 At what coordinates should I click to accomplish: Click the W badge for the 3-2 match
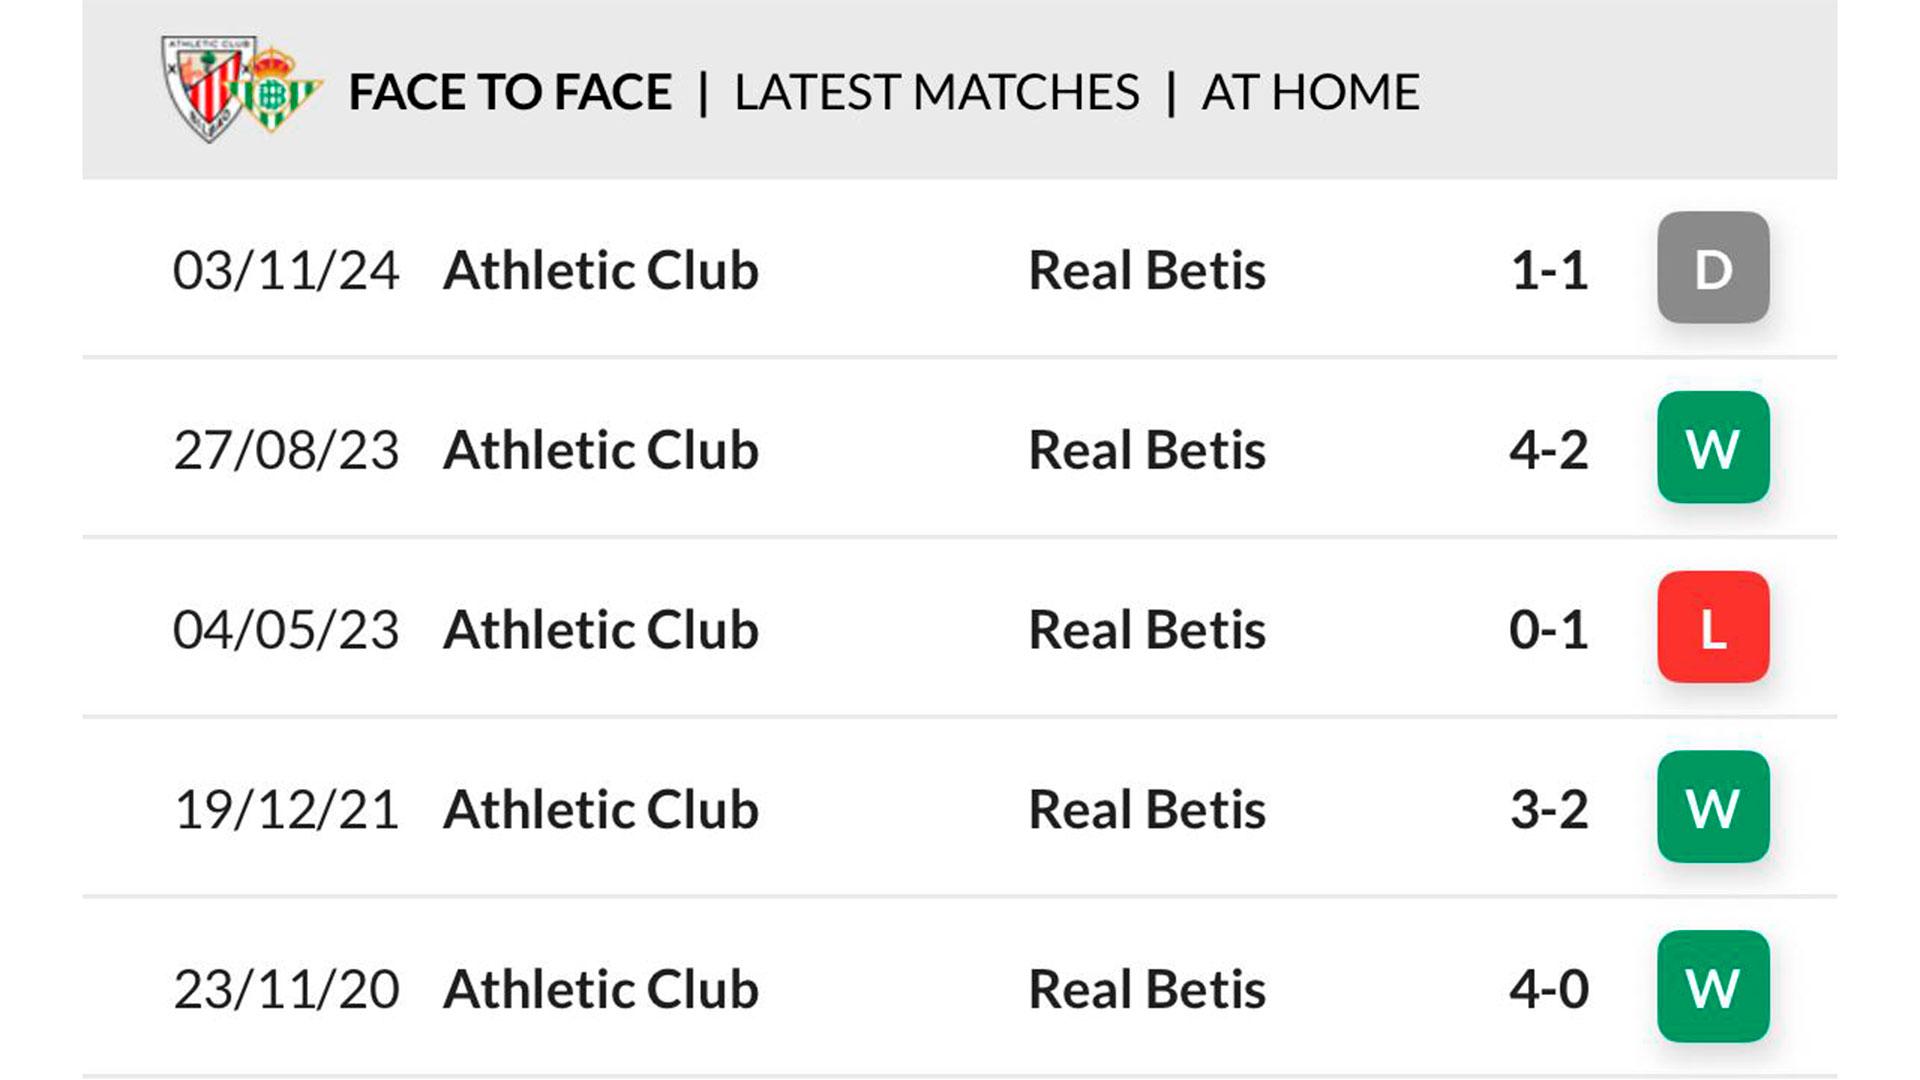1713,808
